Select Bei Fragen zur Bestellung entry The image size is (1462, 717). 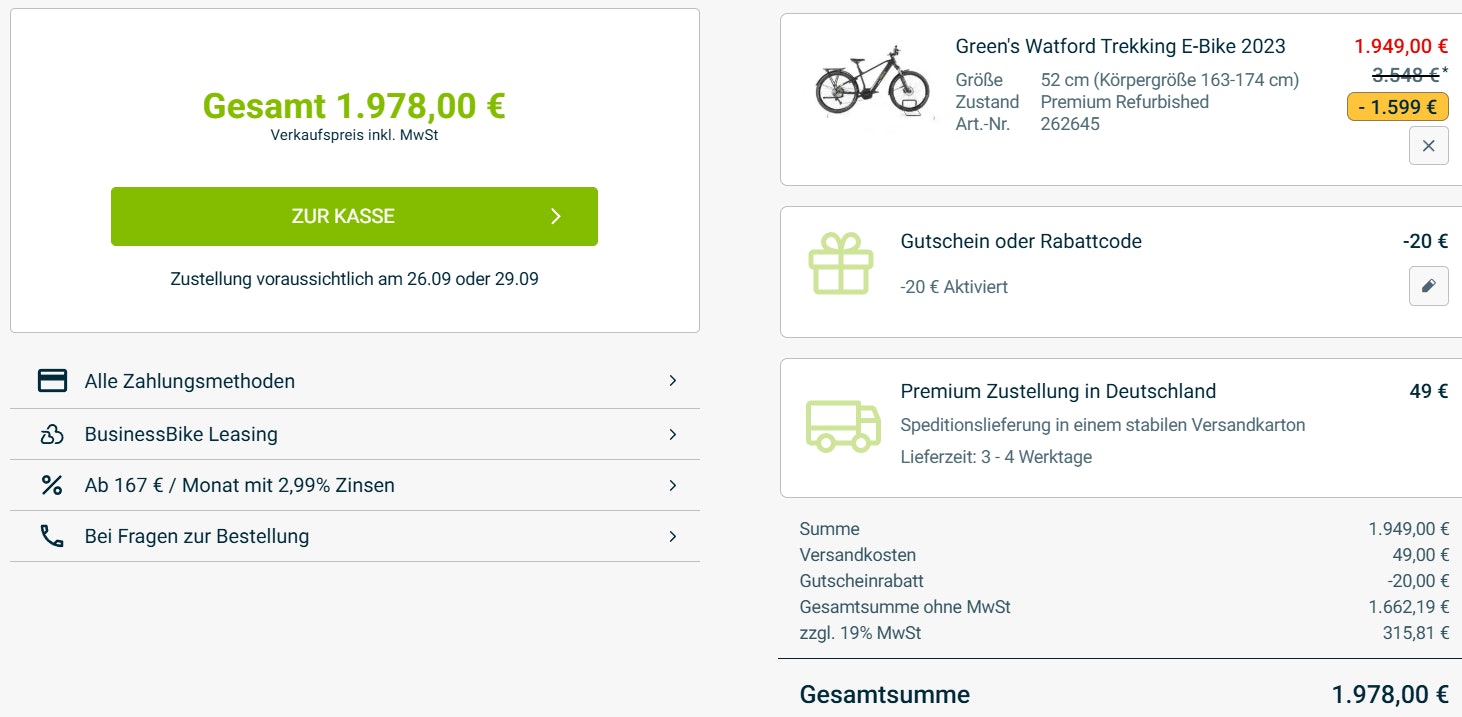point(197,536)
